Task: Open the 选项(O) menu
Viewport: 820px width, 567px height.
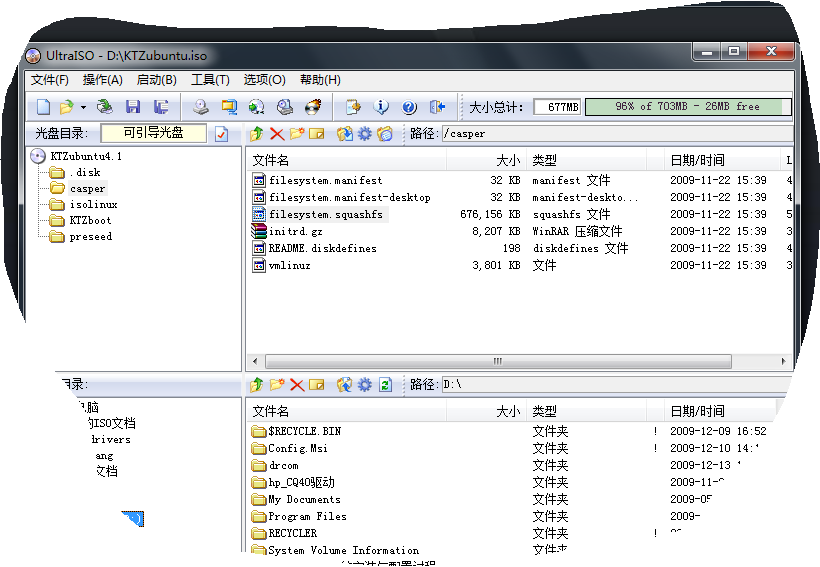Action: click(x=265, y=80)
